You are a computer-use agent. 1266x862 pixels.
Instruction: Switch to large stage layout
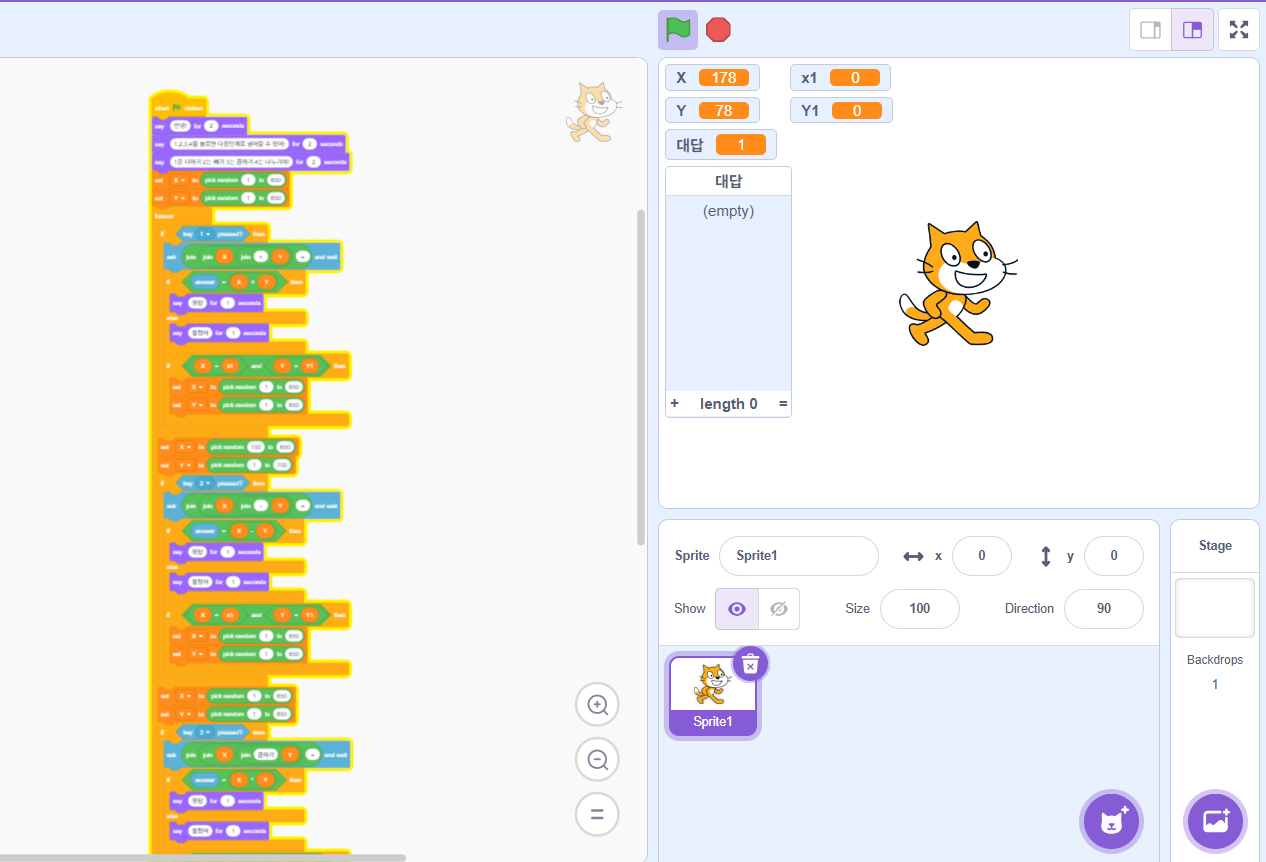click(1192, 30)
